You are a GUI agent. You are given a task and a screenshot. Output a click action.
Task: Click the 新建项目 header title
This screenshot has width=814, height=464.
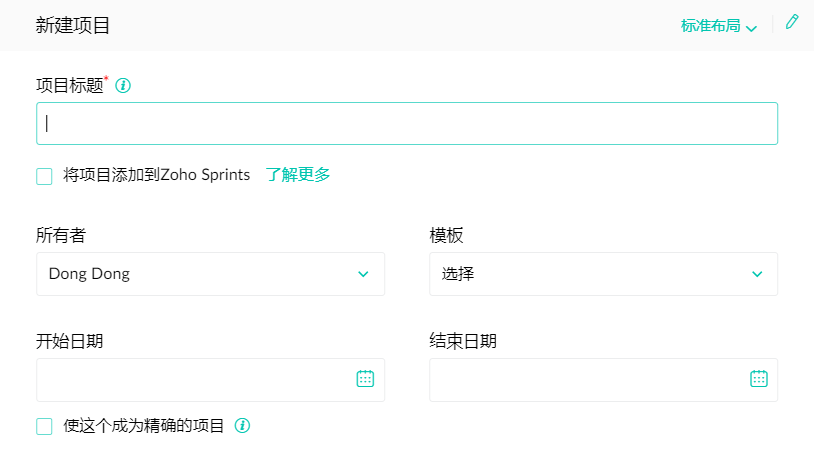click(x=73, y=25)
